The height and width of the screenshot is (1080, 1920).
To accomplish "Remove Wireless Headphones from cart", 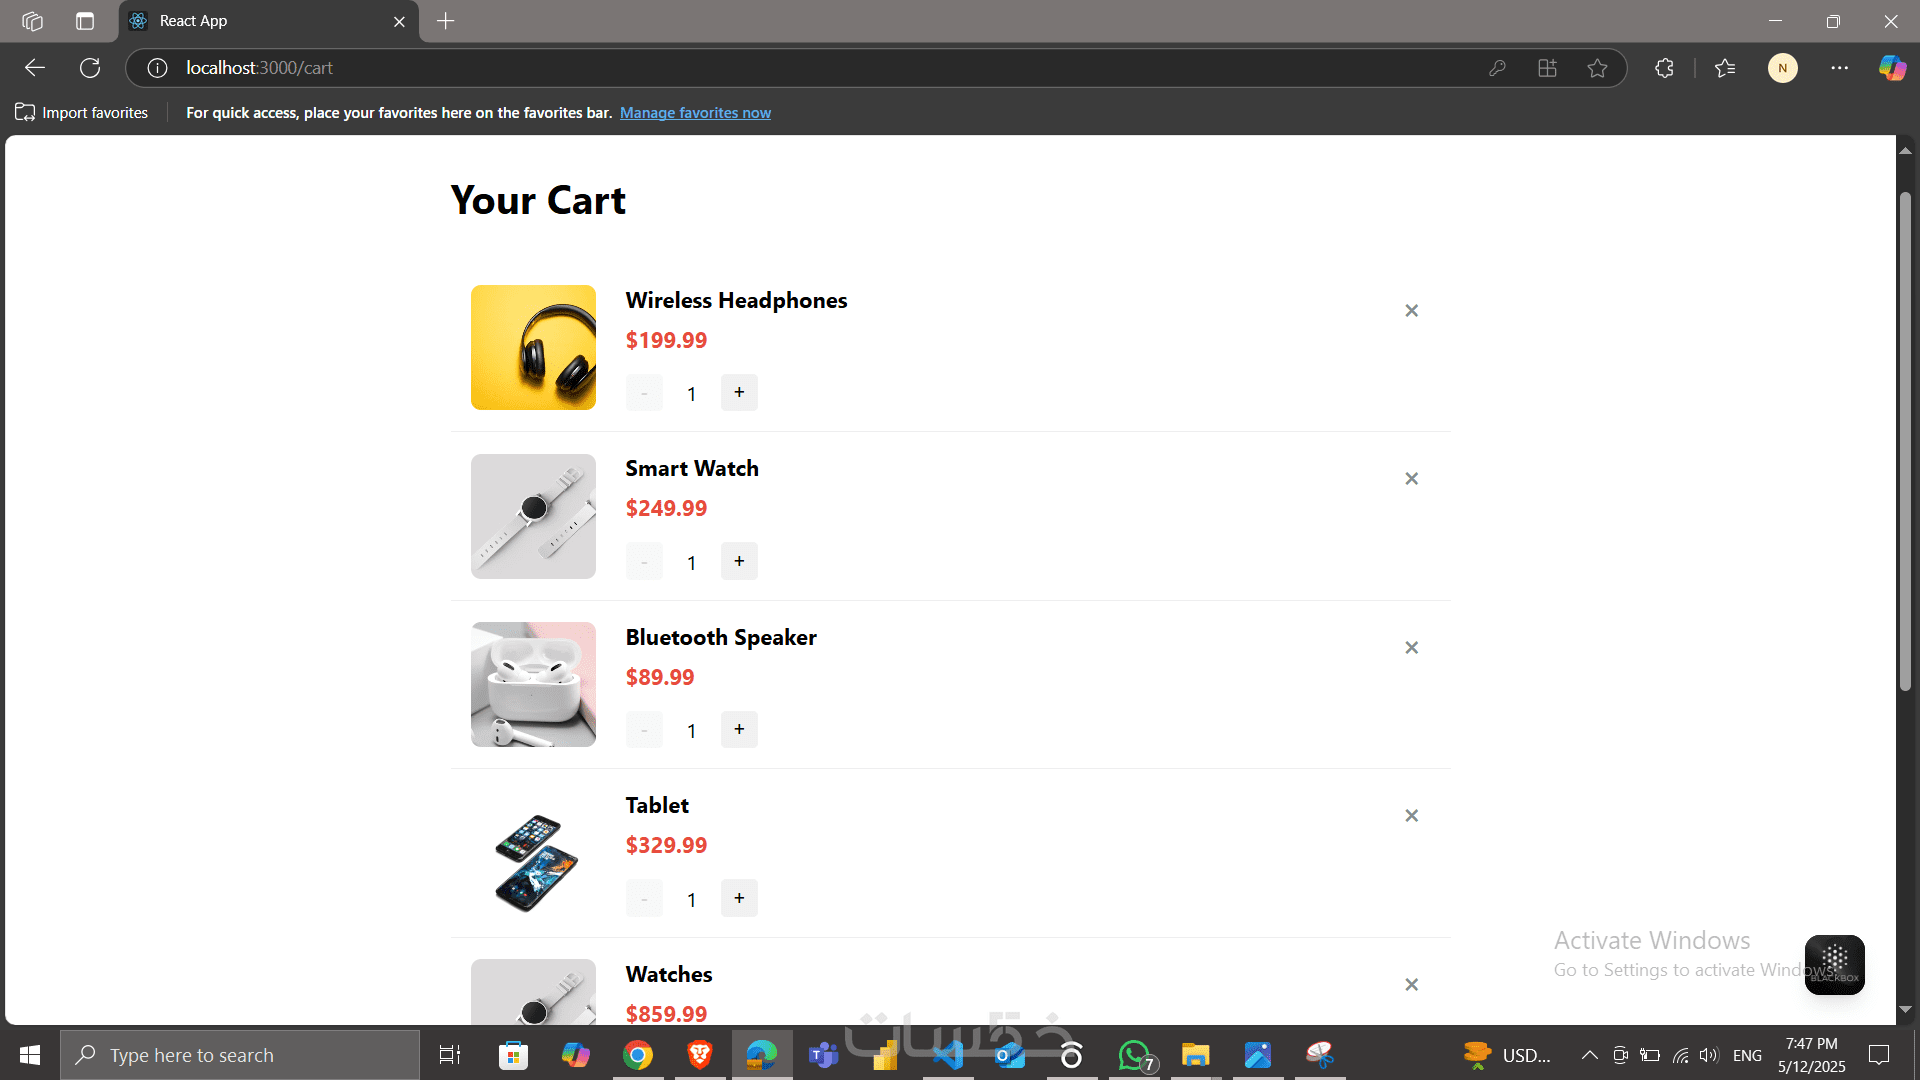I will 1411,311.
